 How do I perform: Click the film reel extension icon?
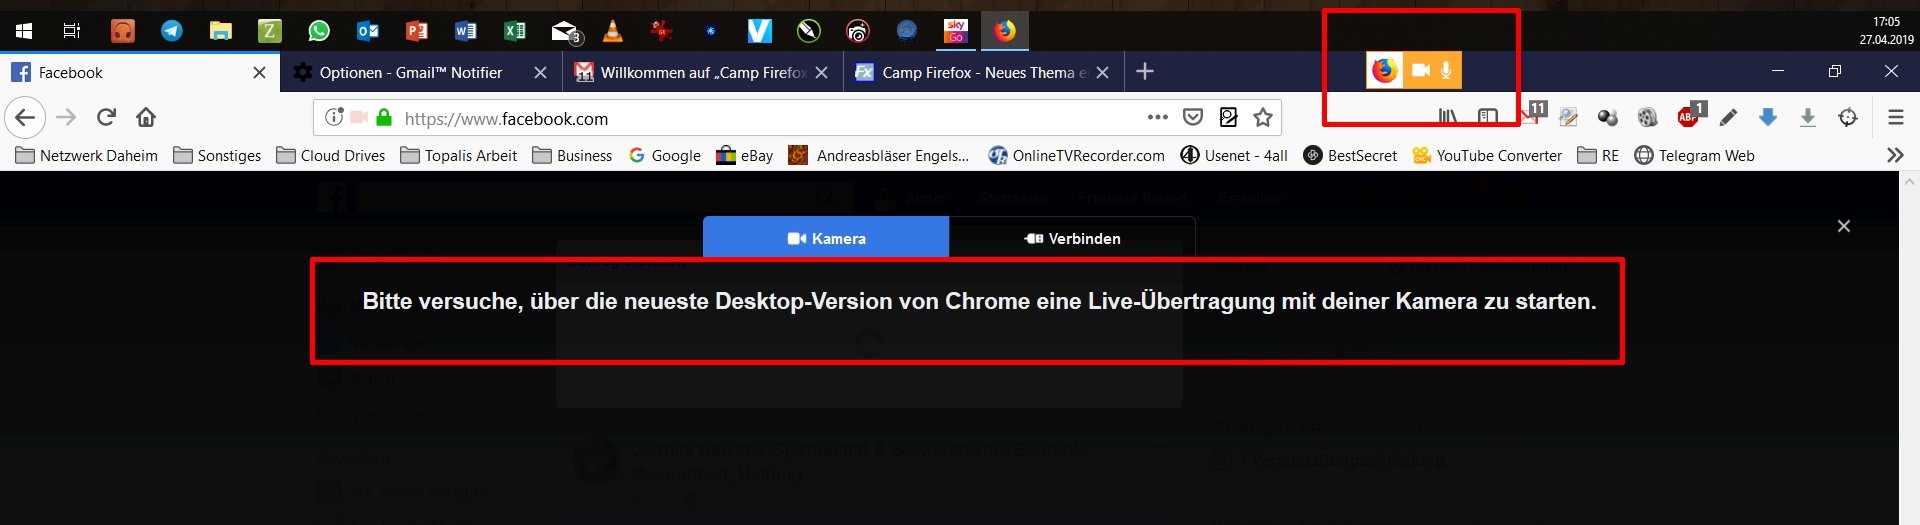pos(1648,117)
